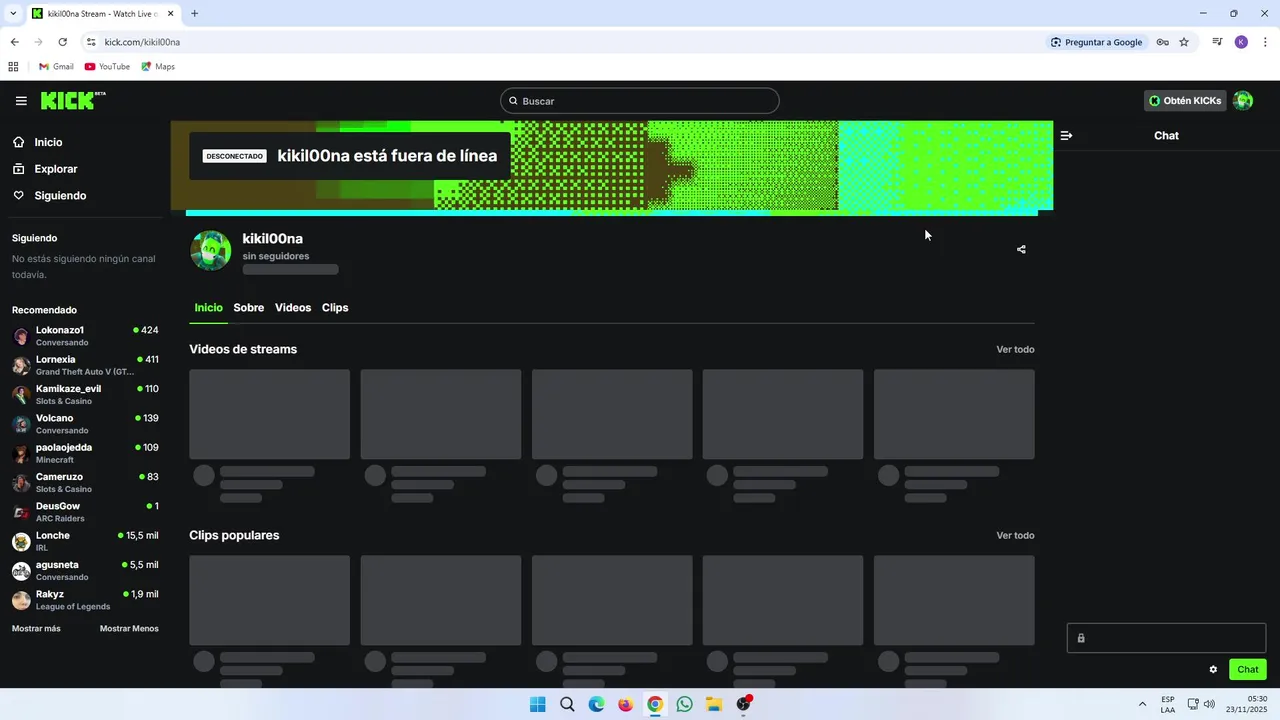Click the Siguiendo heart icon
Image resolution: width=1280 pixels, height=720 pixels.
[19, 195]
